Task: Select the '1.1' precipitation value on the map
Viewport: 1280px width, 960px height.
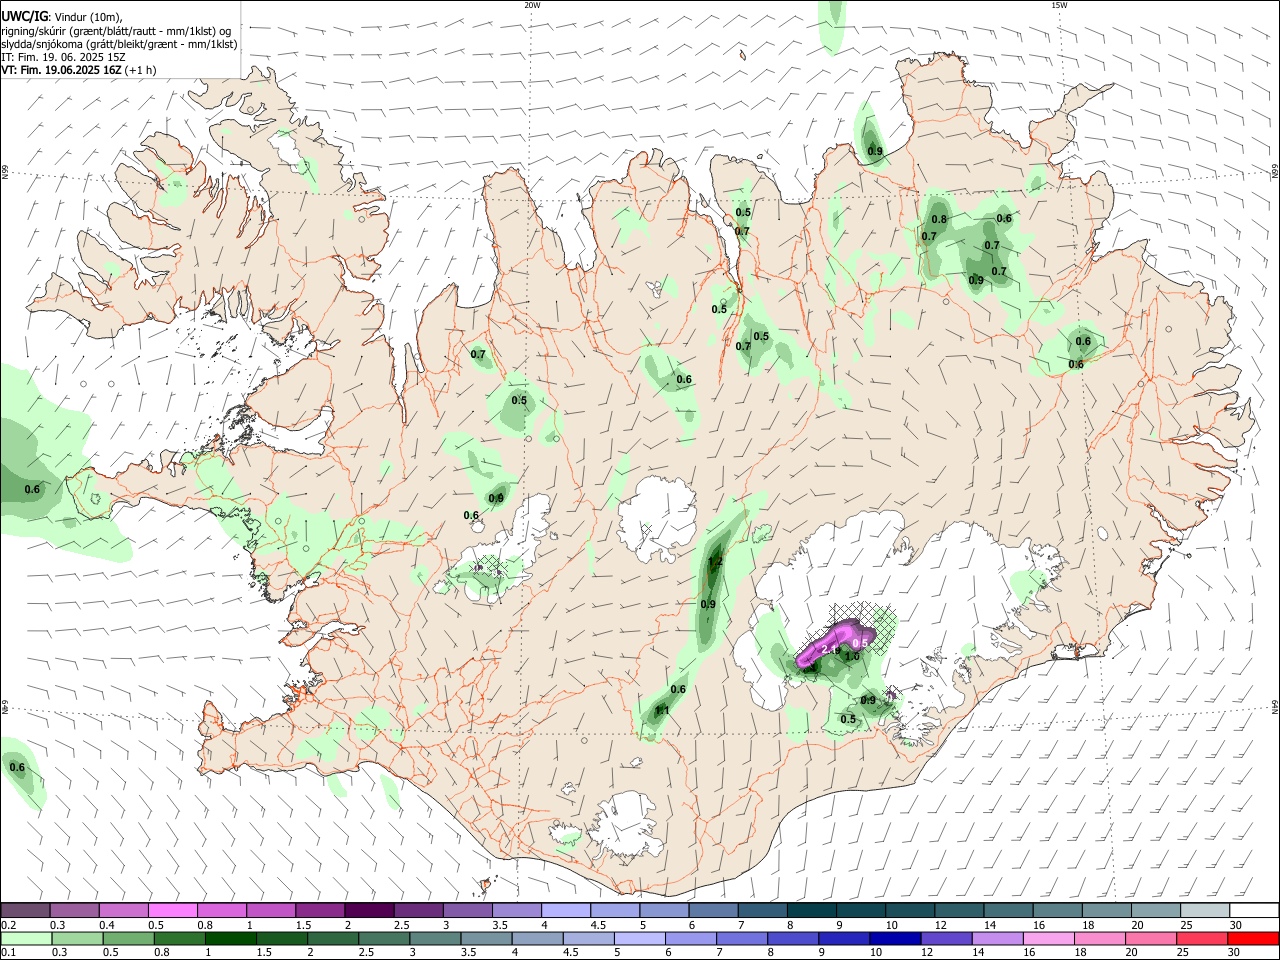Action: click(661, 711)
